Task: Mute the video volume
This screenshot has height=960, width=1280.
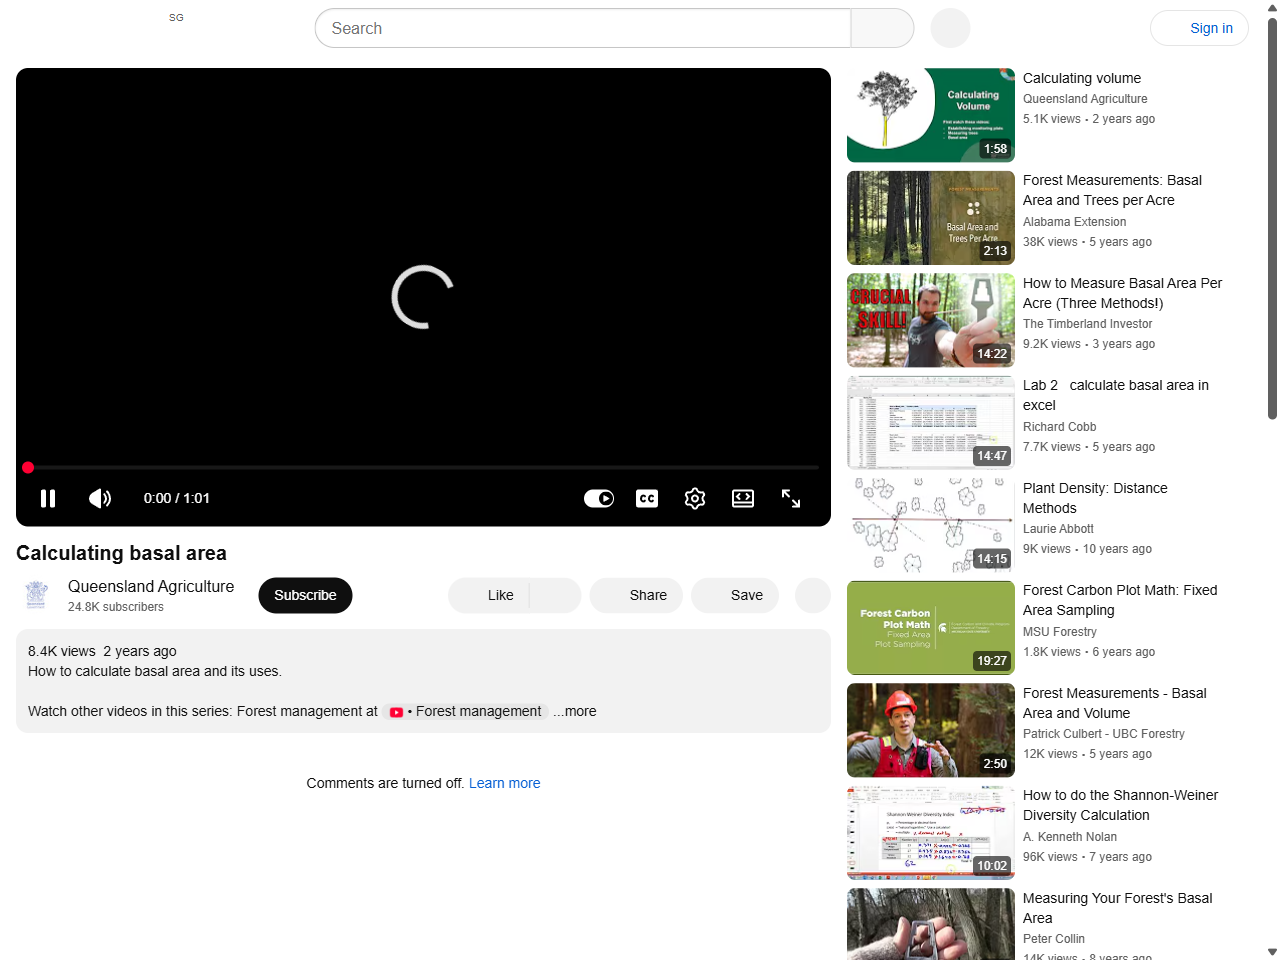Action: 99,498
